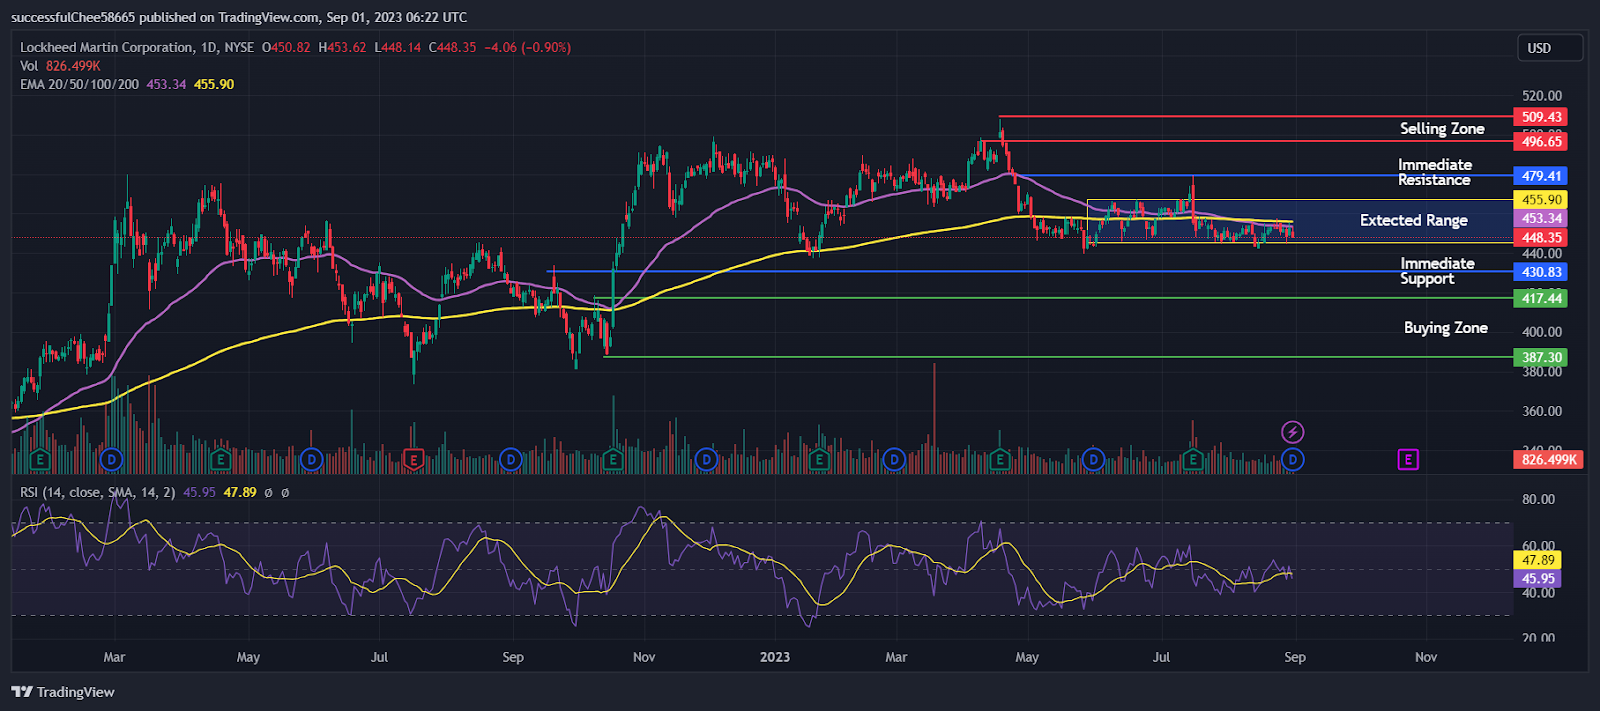Click the 453.34 purple EMA price label
Viewport: 1600px width, 711px height.
[1541, 218]
